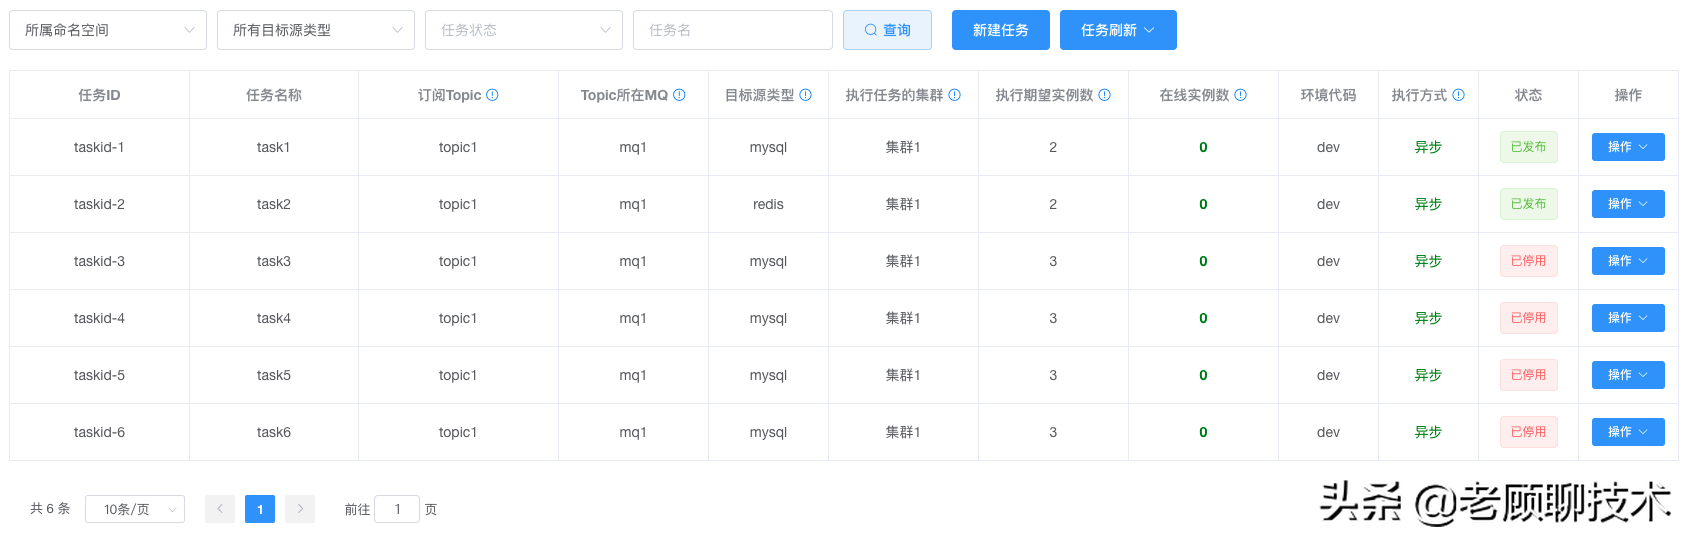This screenshot has height=541, width=1689.
Task: Click info icon next to 目标源类型 header
Action: coord(805,95)
